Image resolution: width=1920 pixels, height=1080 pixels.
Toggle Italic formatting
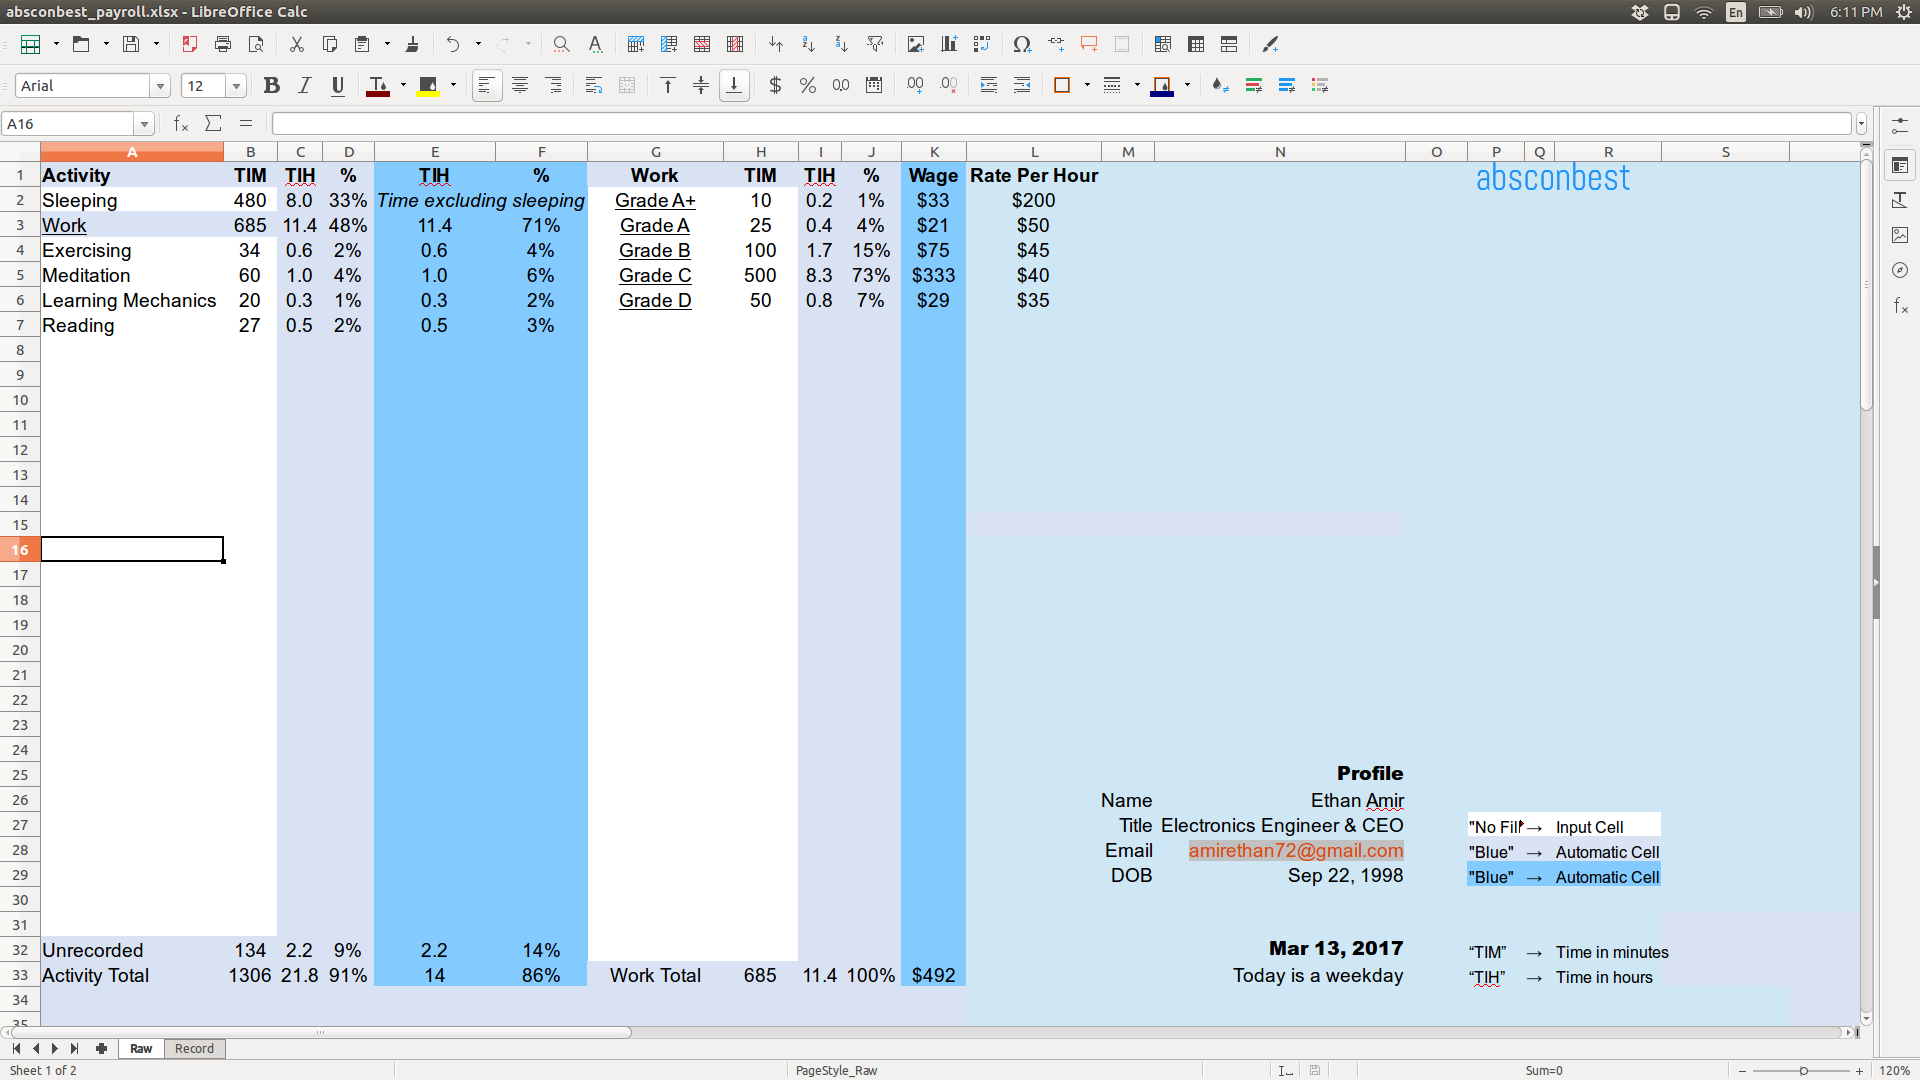(x=305, y=86)
